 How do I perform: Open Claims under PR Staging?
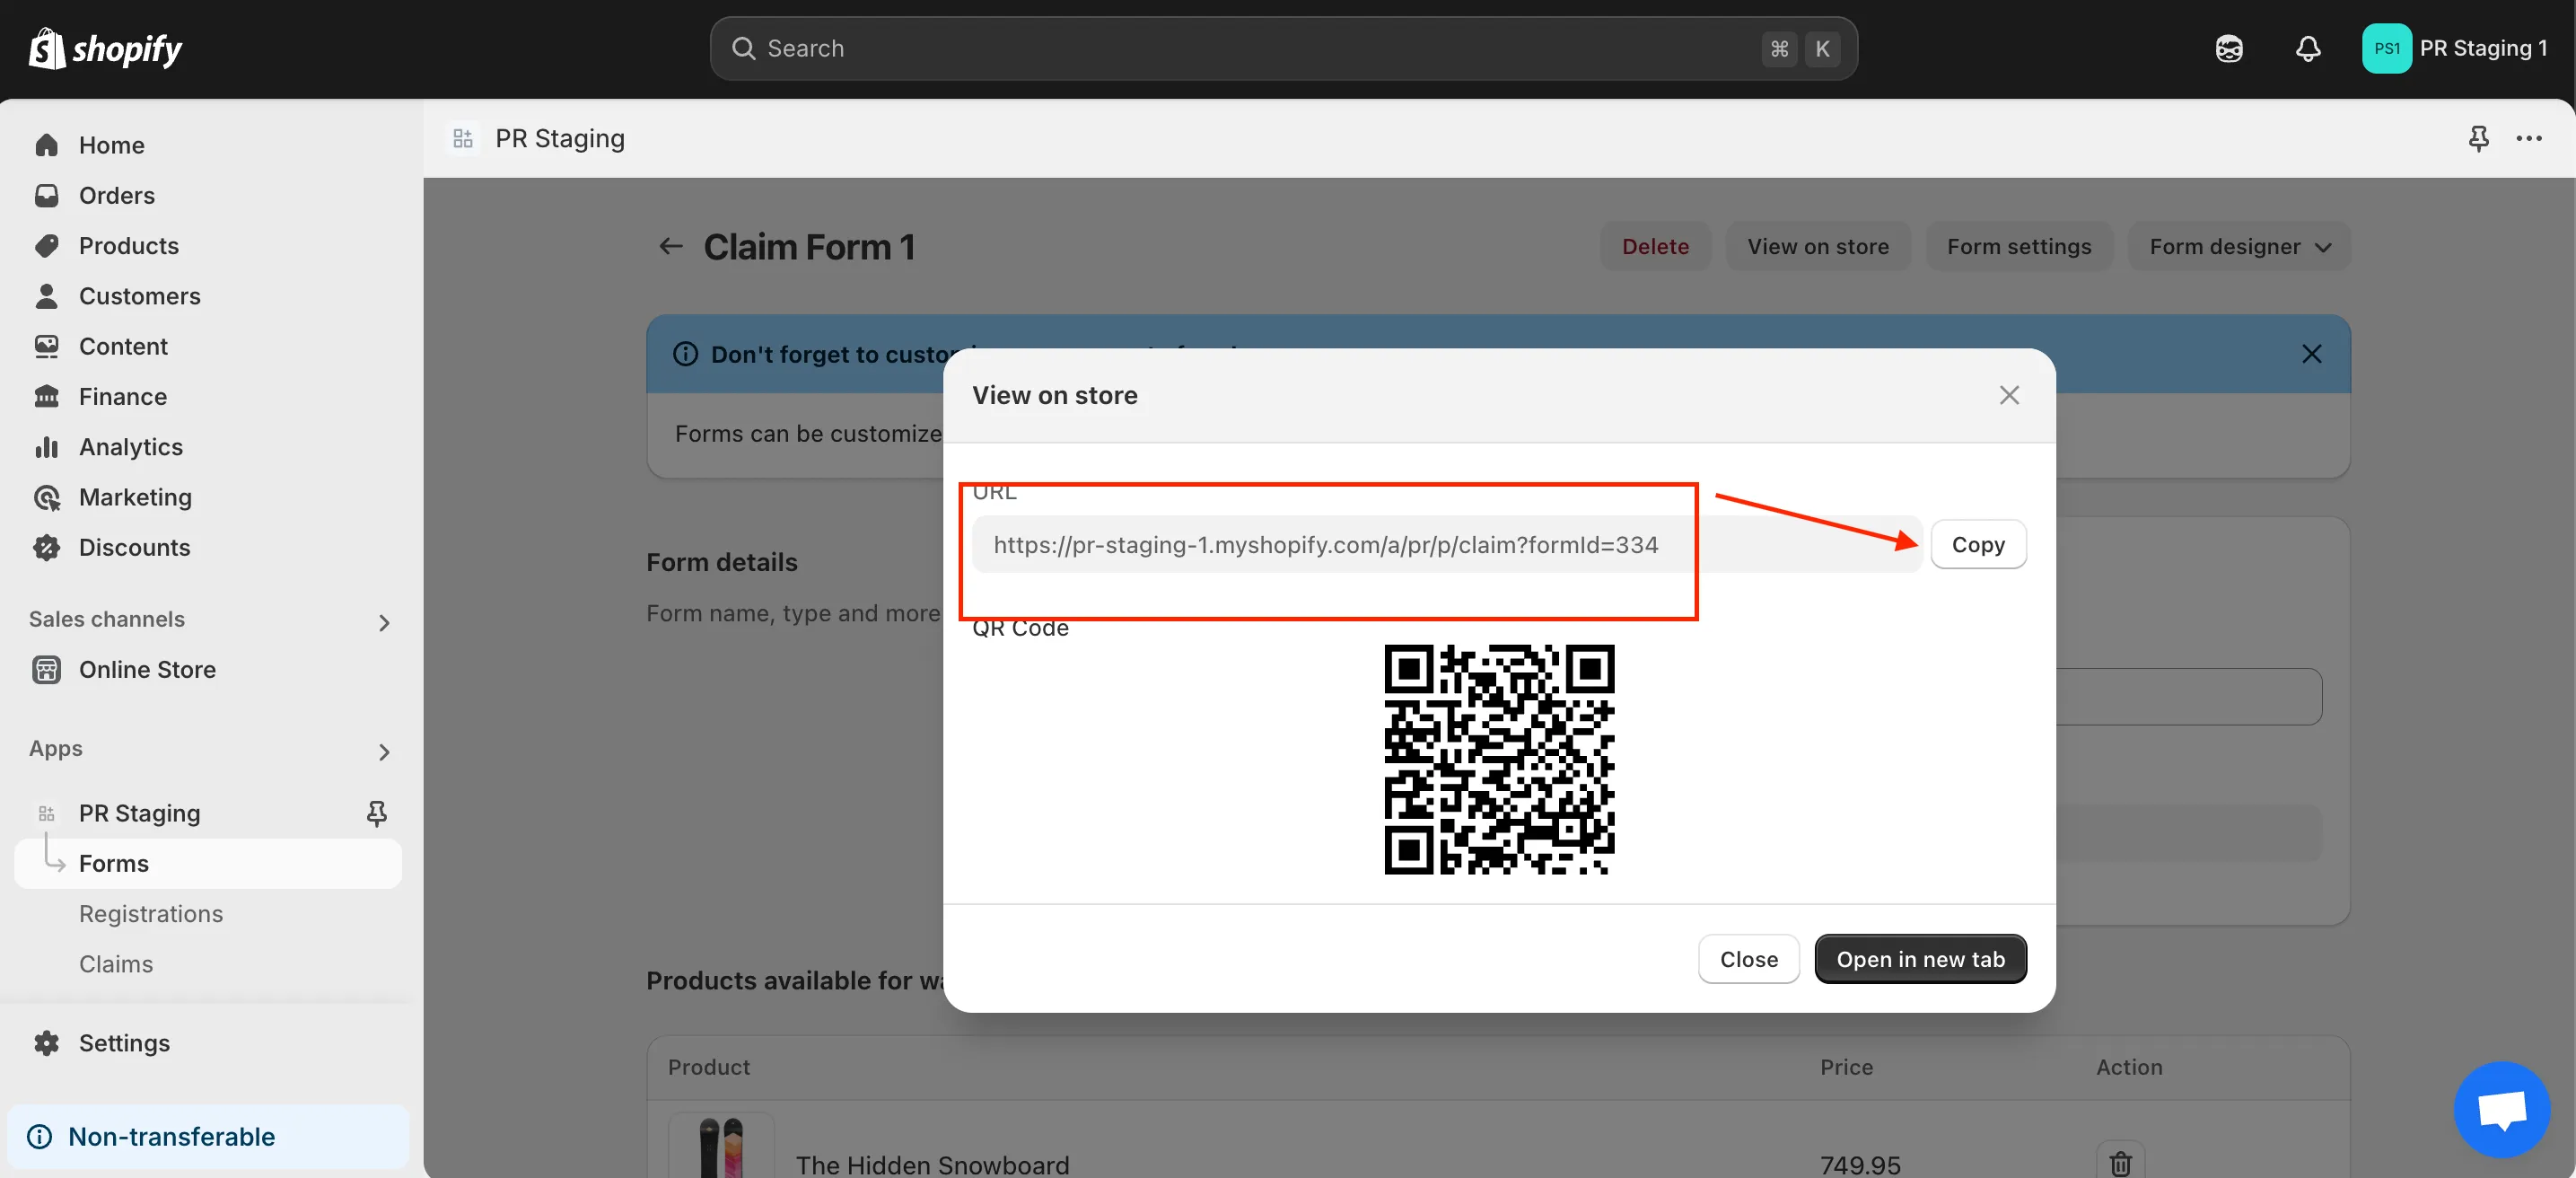tap(116, 963)
